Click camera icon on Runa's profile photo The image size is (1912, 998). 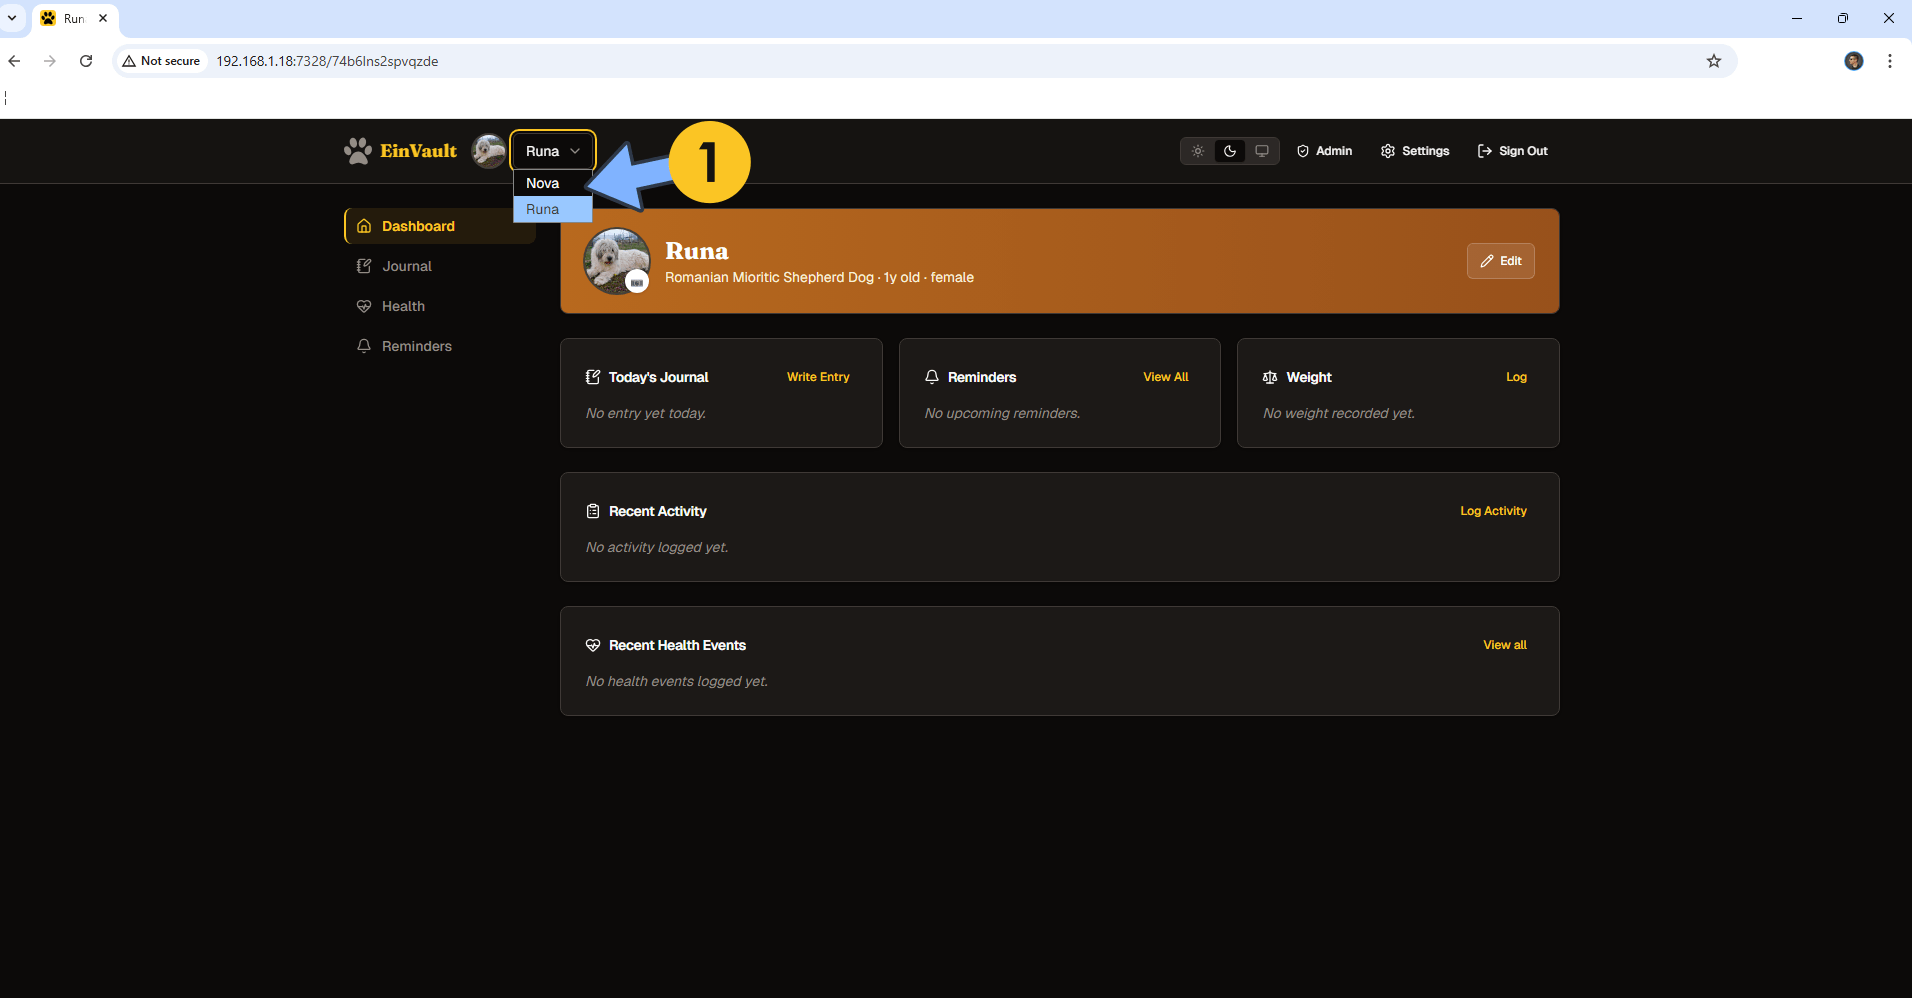coord(637,282)
